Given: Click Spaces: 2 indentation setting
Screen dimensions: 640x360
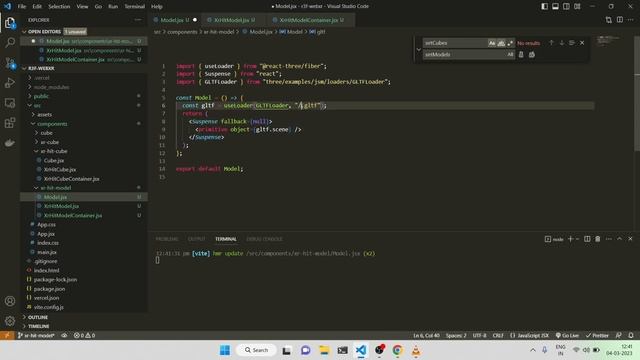Looking at the screenshot, I should pyautogui.click(x=456, y=335).
